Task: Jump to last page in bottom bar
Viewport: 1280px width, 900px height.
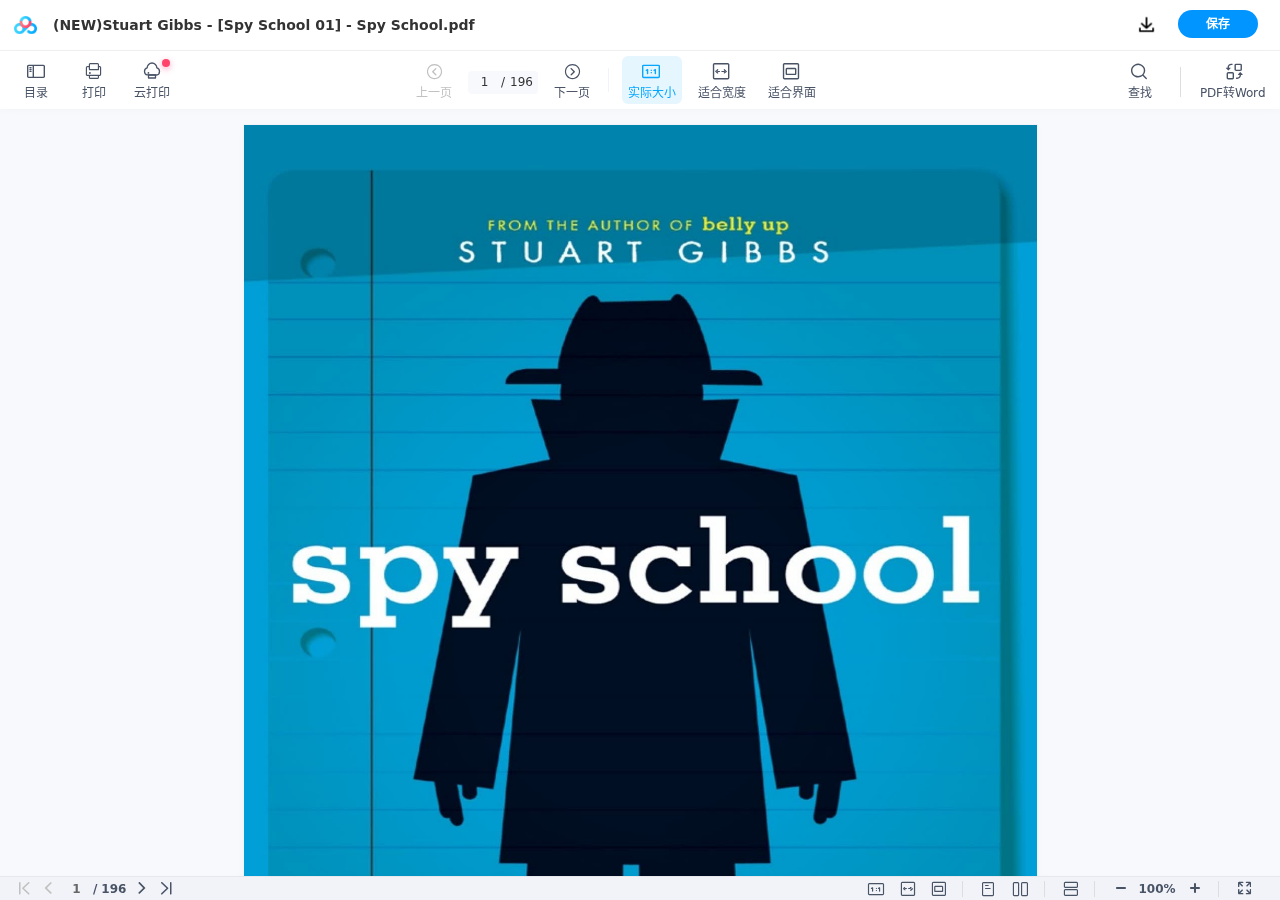Action: click(x=166, y=888)
